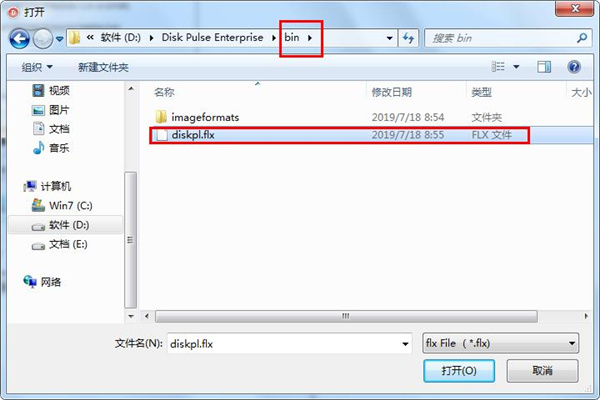600x400 pixels.
Task: Click the 打开(O) button
Action: tap(459, 371)
